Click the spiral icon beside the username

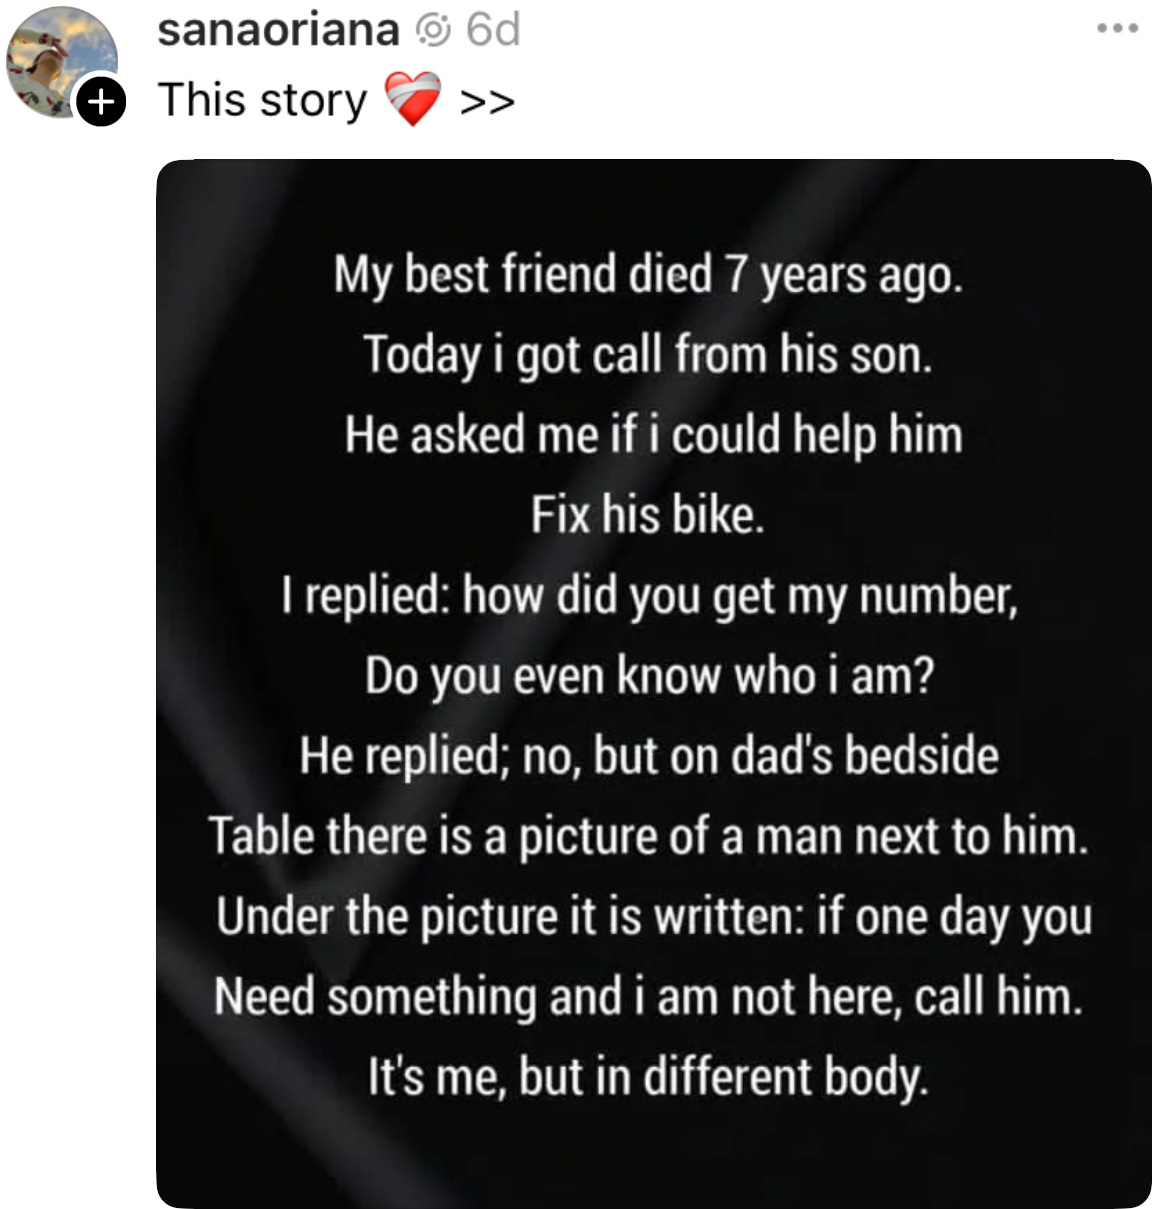coord(433,31)
